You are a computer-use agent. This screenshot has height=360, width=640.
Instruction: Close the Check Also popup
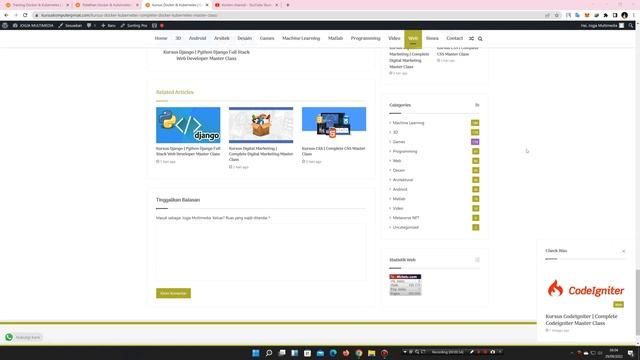pyautogui.click(x=624, y=251)
